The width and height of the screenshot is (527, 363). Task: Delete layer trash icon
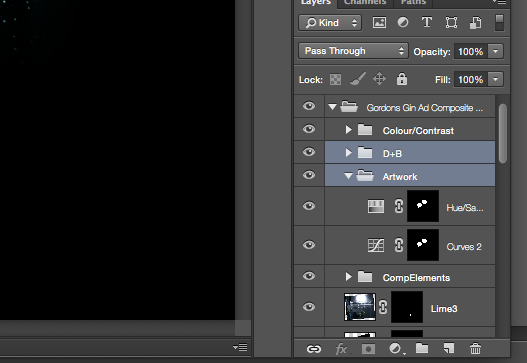[475, 349]
